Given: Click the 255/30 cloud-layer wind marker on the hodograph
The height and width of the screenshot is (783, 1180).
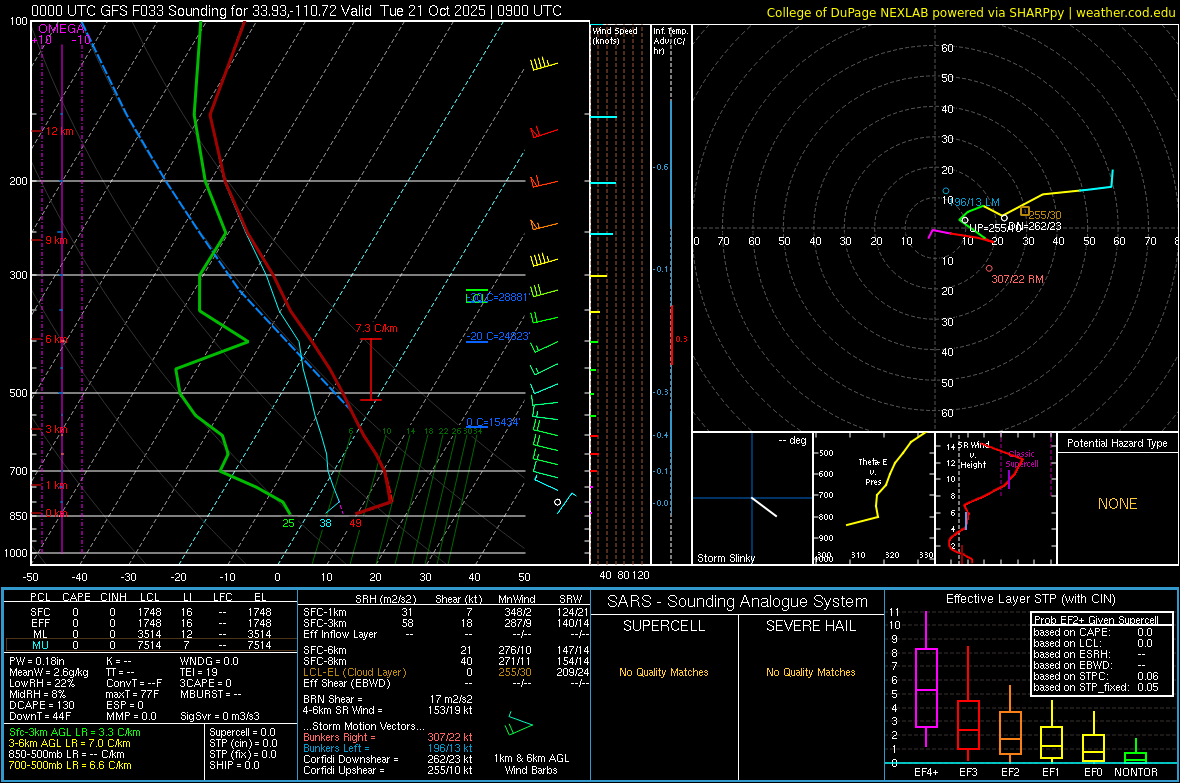Looking at the screenshot, I should tap(1024, 212).
